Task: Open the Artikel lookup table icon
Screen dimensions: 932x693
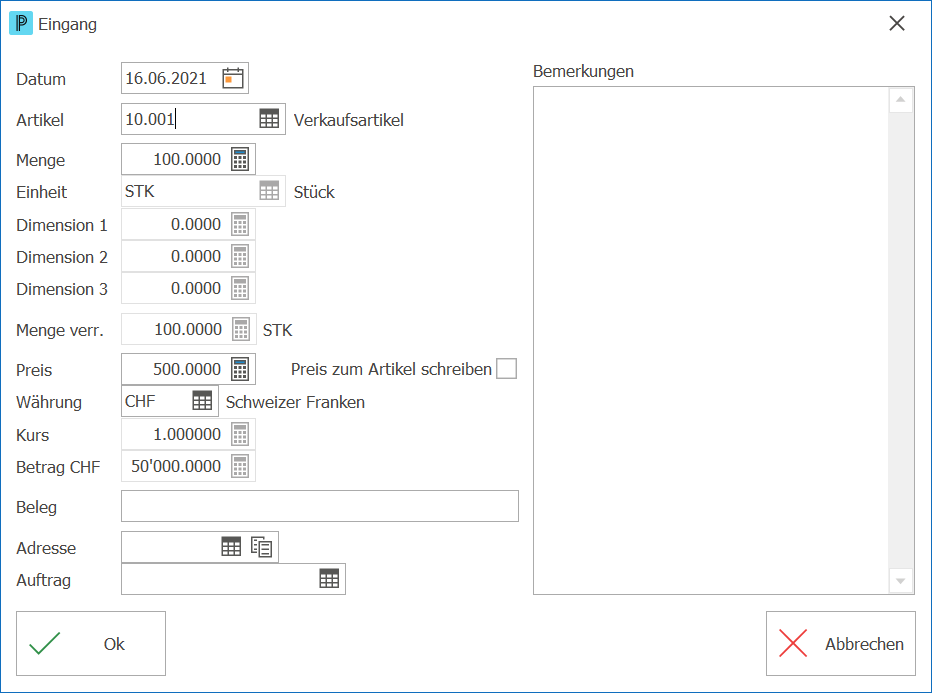Action: point(269,119)
